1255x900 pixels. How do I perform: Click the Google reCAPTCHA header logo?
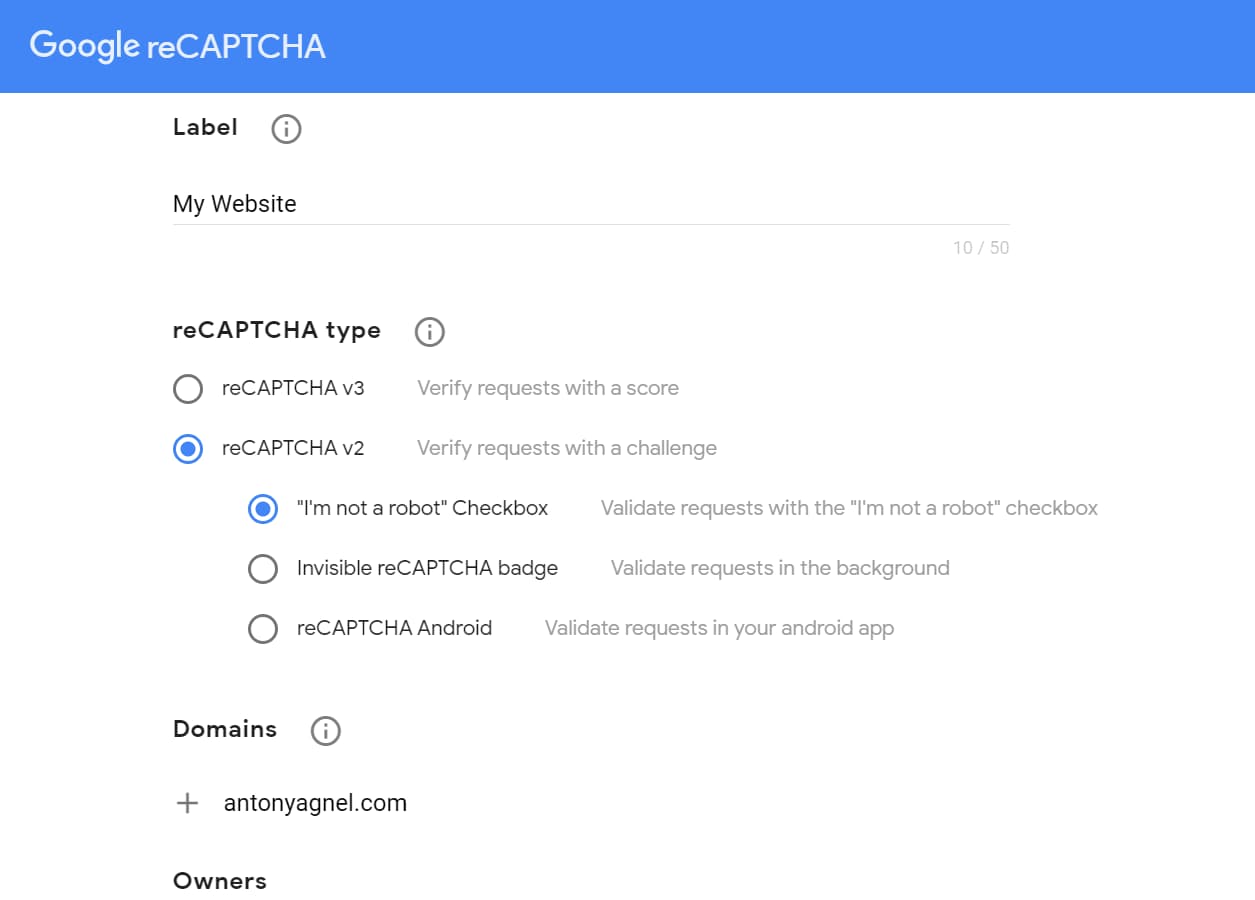176,46
